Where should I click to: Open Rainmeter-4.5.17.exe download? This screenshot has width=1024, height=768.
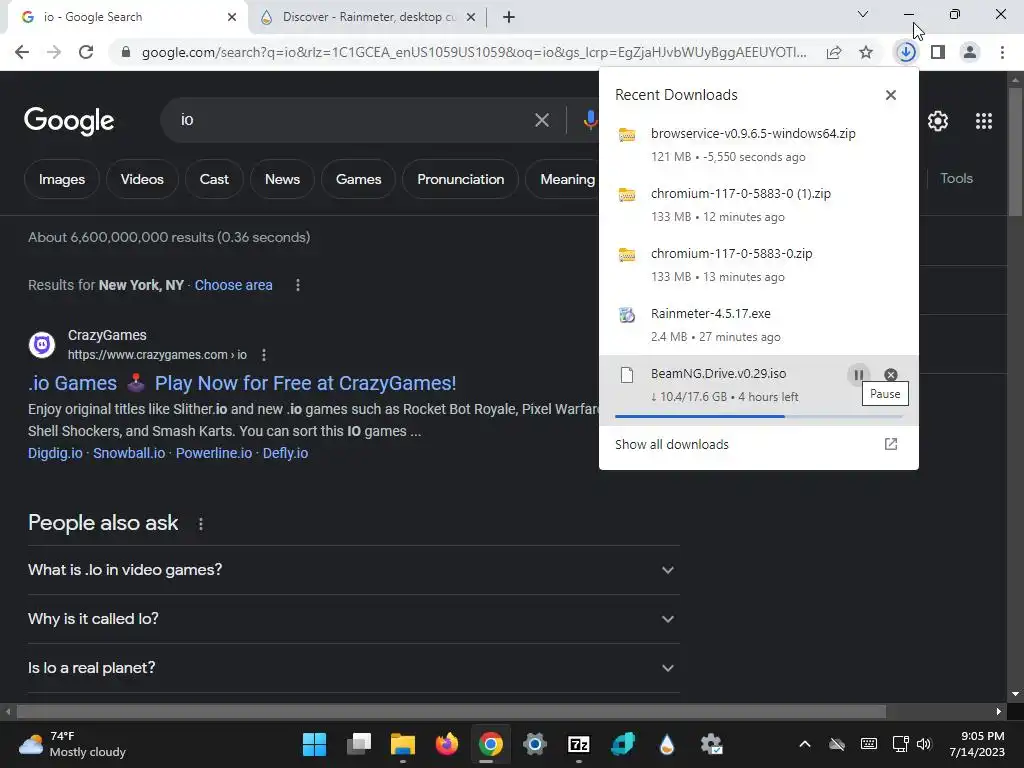point(758,325)
